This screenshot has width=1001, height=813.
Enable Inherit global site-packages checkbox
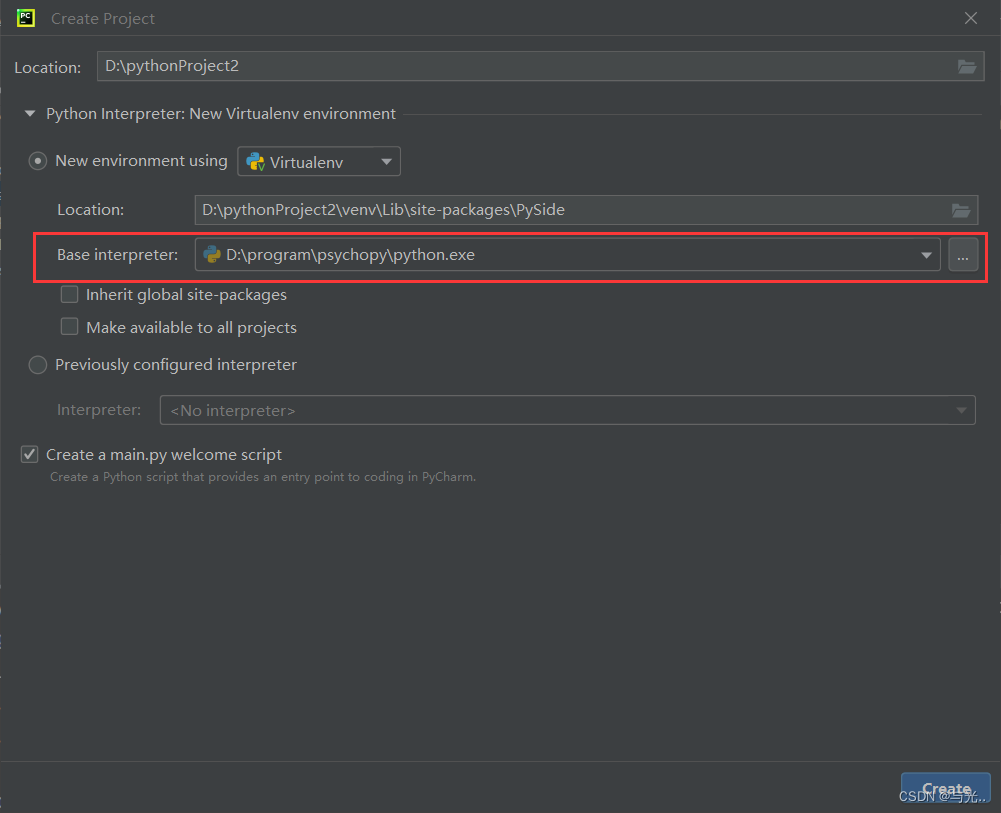(x=70, y=294)
